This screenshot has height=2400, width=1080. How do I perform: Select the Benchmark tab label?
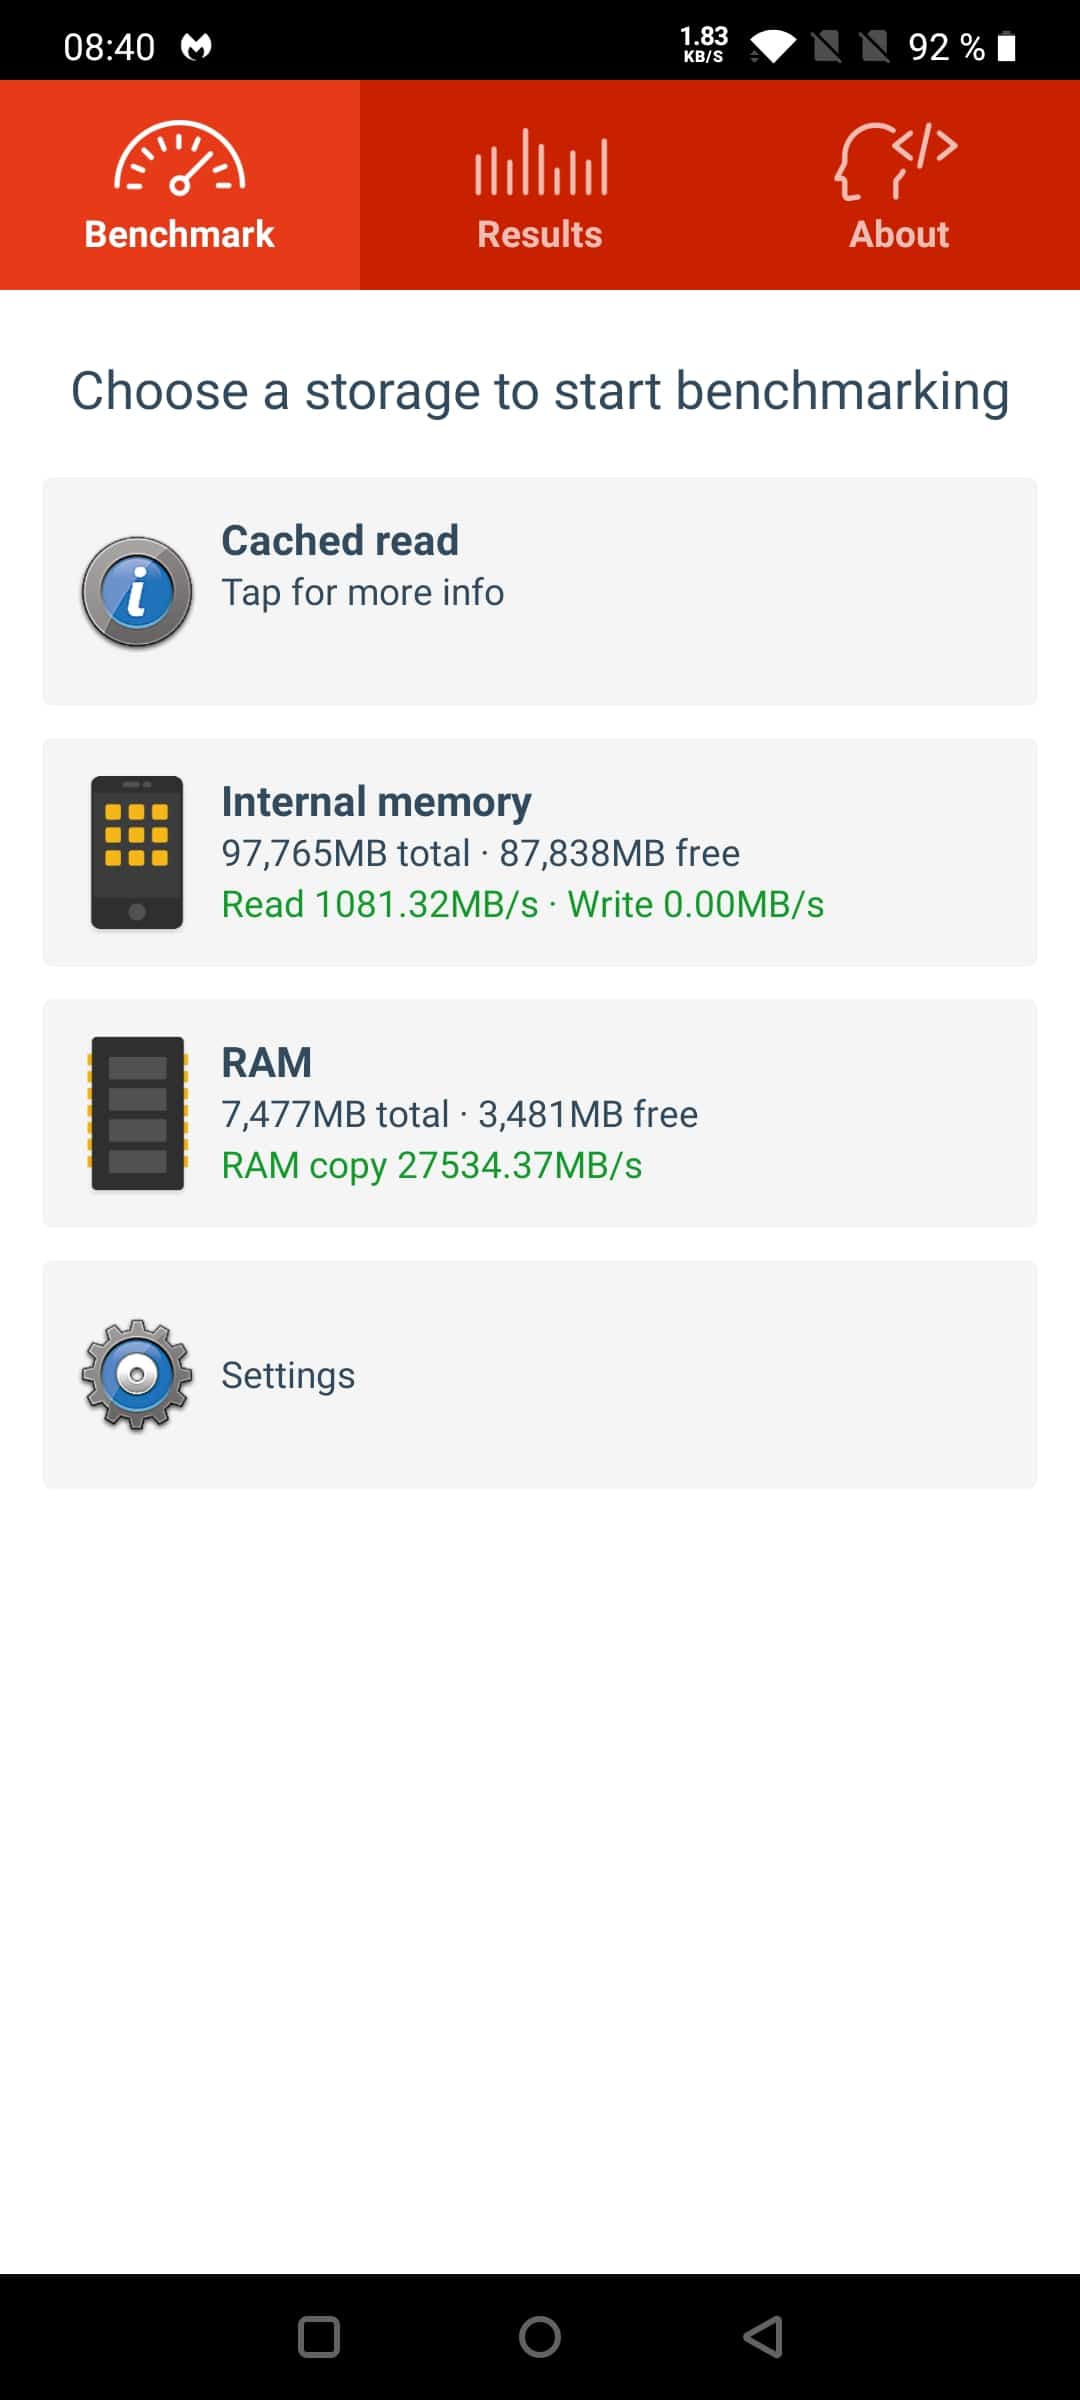[x=180, y=234]
